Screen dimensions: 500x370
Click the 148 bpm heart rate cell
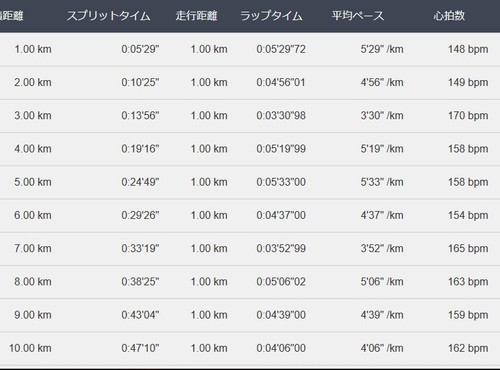468,49
